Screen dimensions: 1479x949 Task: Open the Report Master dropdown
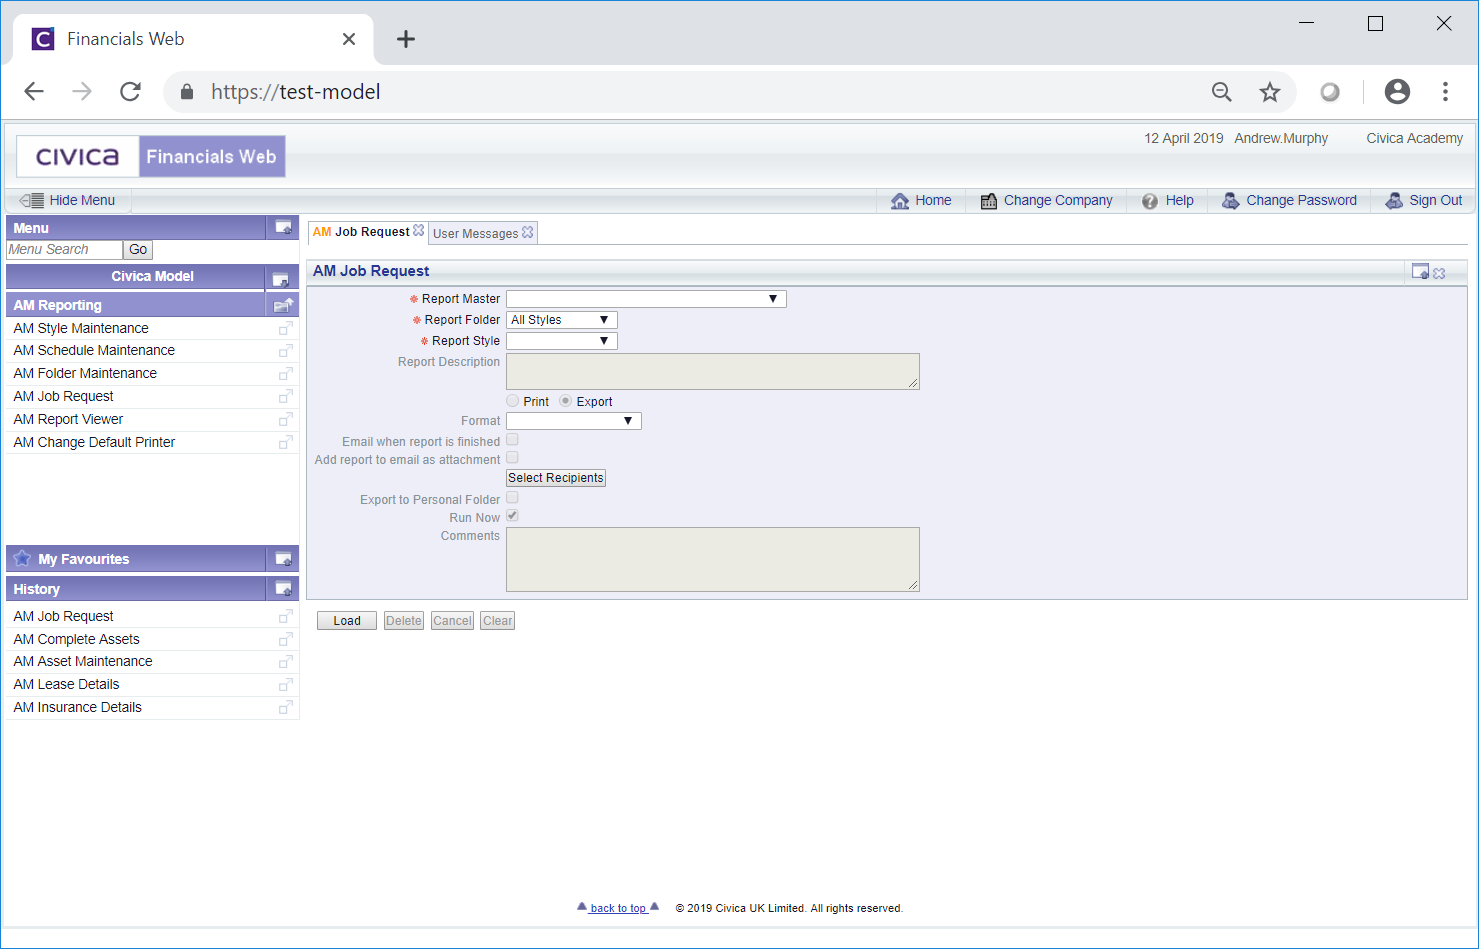[x=646, y=299]
